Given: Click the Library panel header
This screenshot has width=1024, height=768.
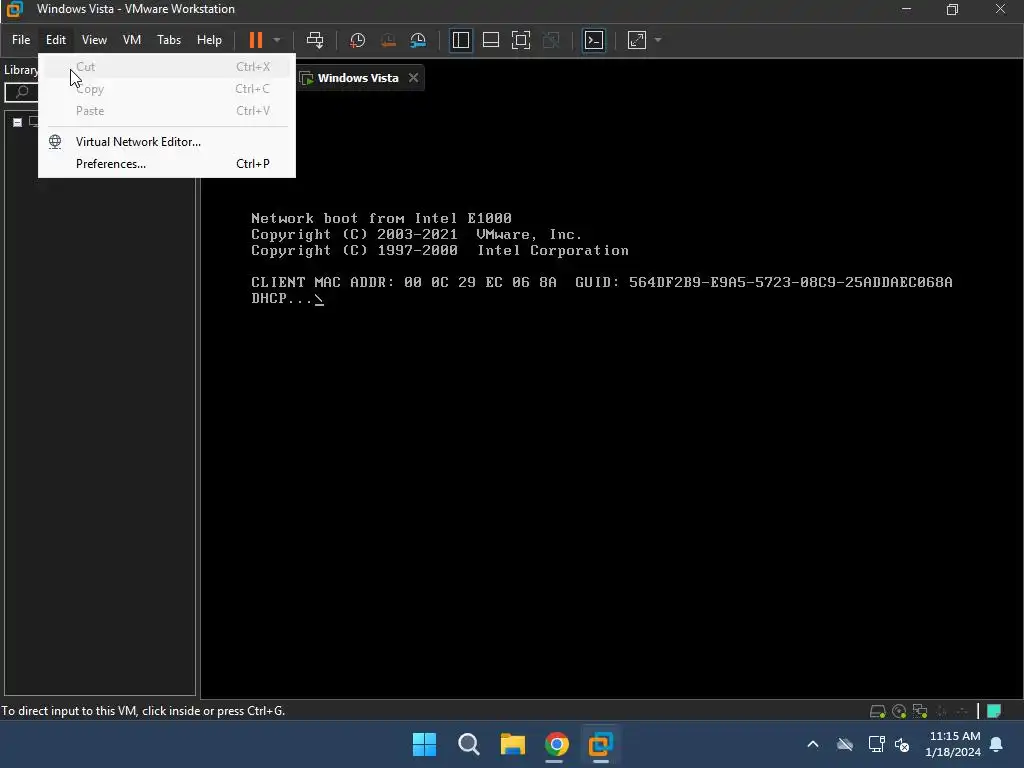Looking at the screenshot, I should (x=21, y=70).
